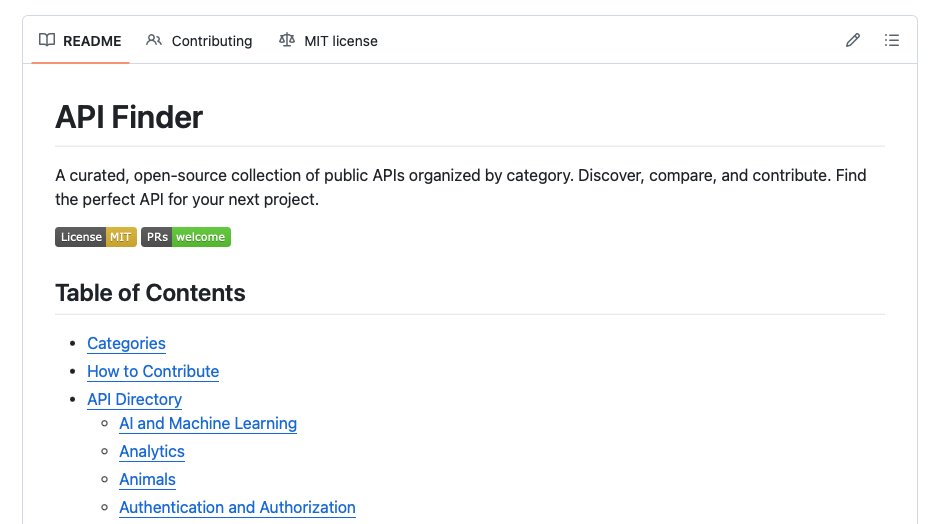This screenshot has width=937, height=524.
Task: Click the PRs welcome badge
Action: pyautogui.click(x=186, y=237)
